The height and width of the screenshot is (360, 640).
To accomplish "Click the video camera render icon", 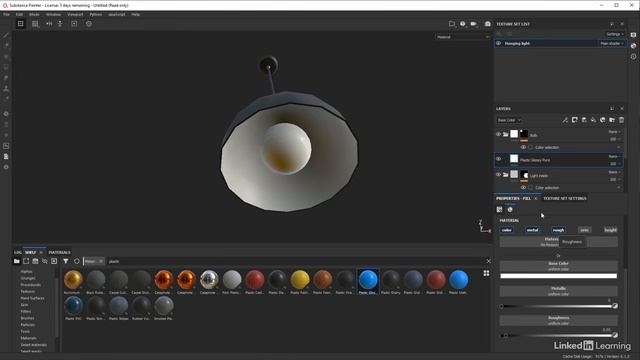I will click(x=473, y=24).
